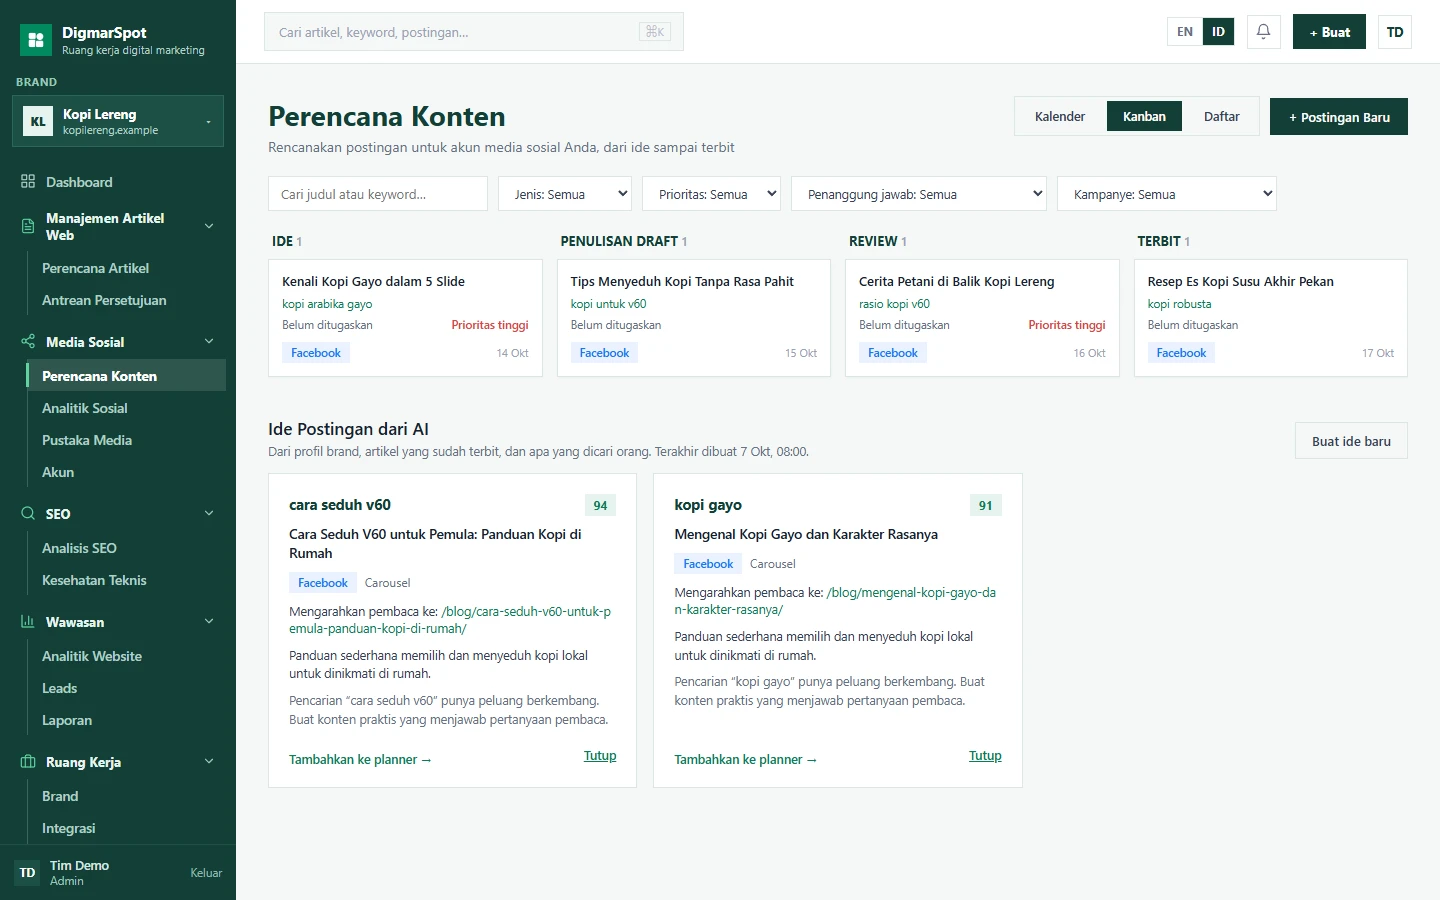
Task: Open the Penanggung jawab filter dropdown
Action: coord(919,194)
